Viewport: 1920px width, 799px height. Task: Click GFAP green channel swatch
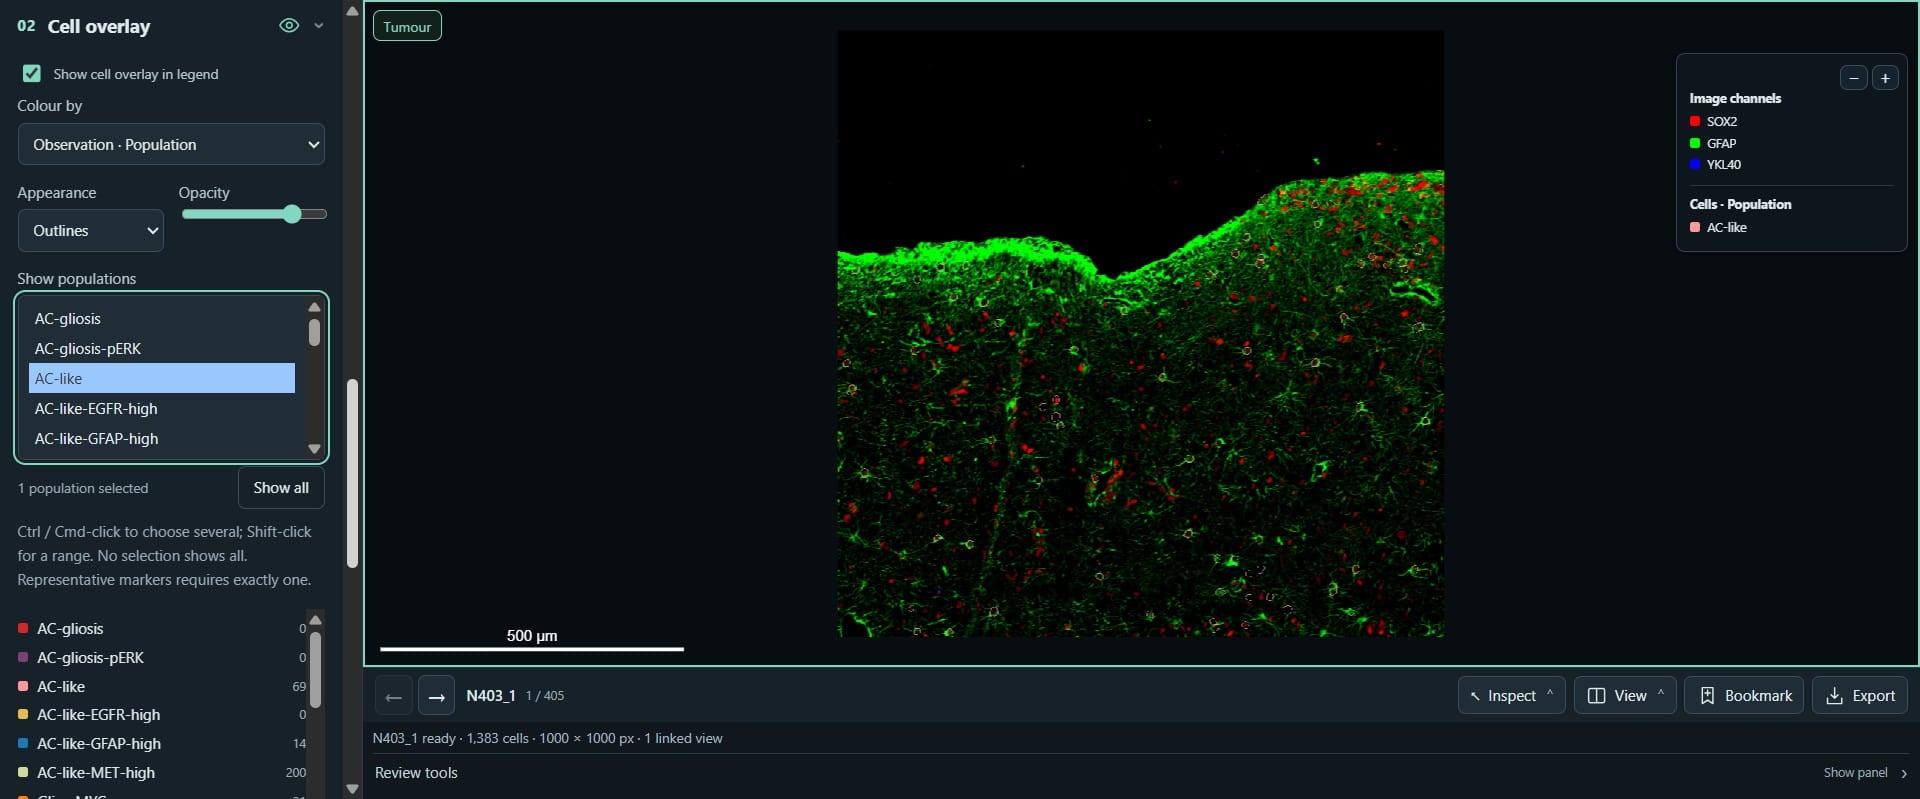pyautogui.click(x=1695, y=143)
